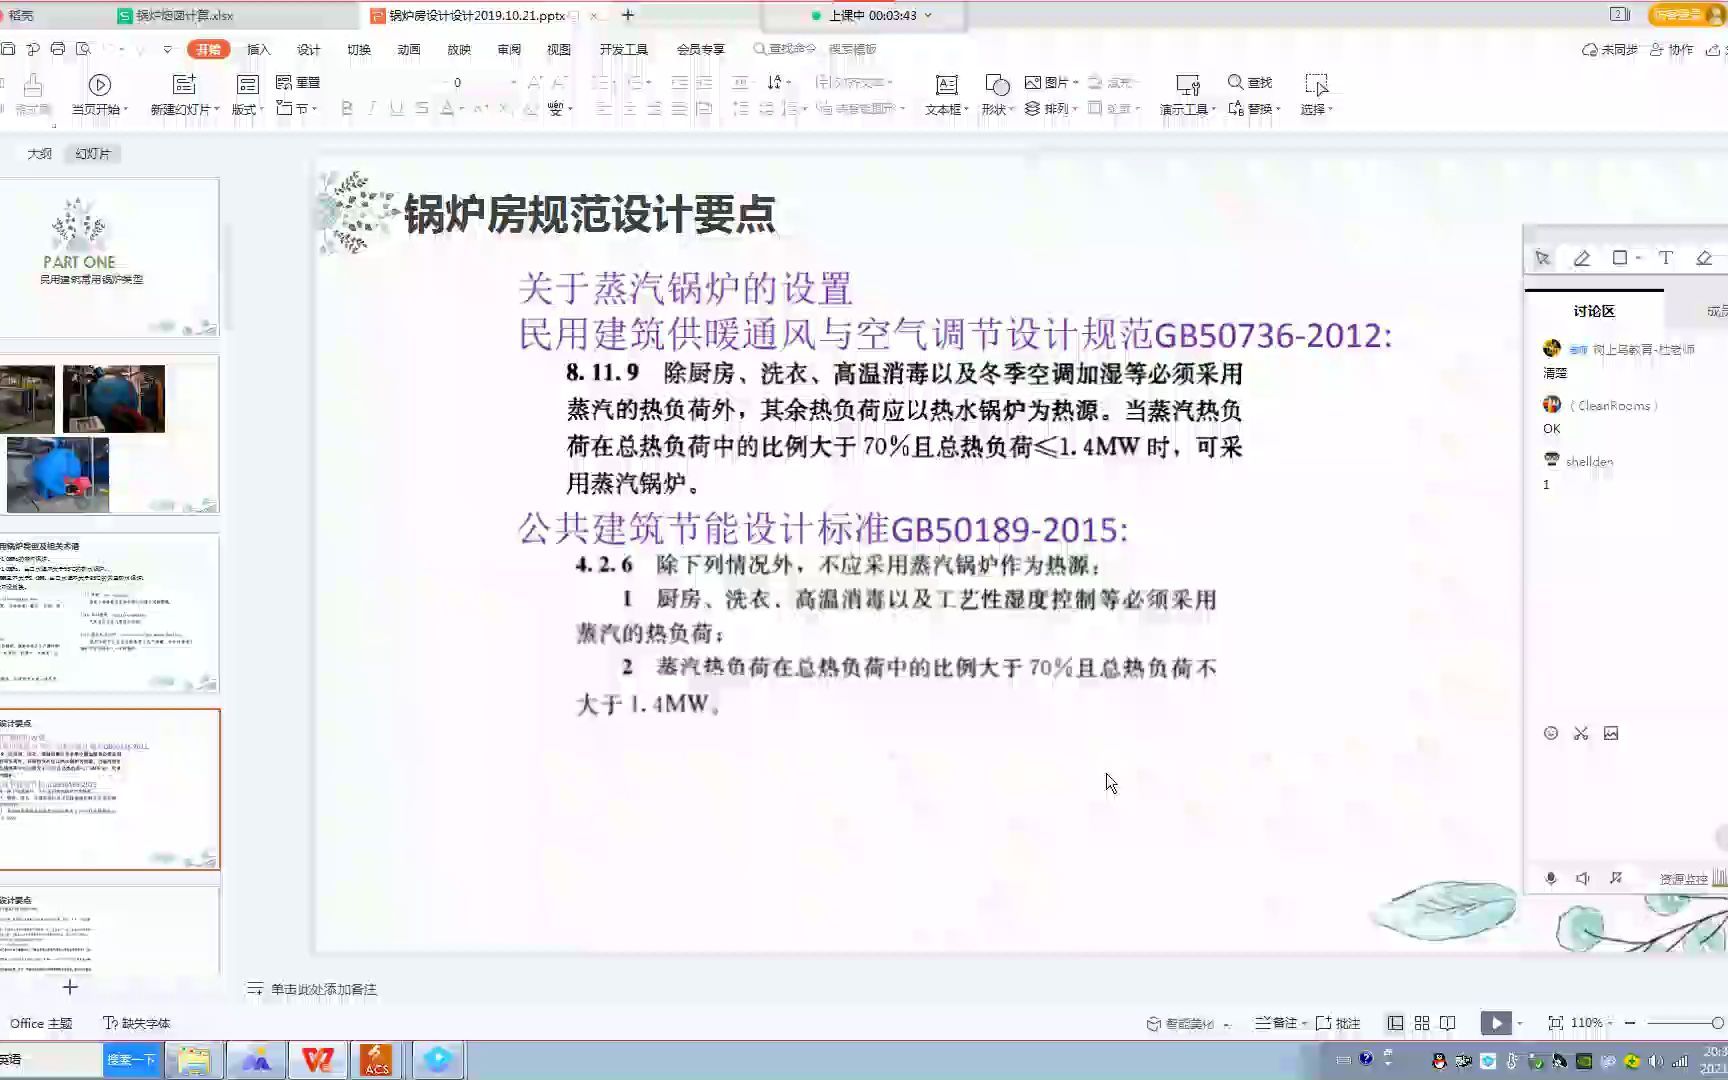The height and width of the screenshot is (1080, 1728).
Task: Click missing fonts (缺失字体) in status bar
Action: tap(137, 1023)
